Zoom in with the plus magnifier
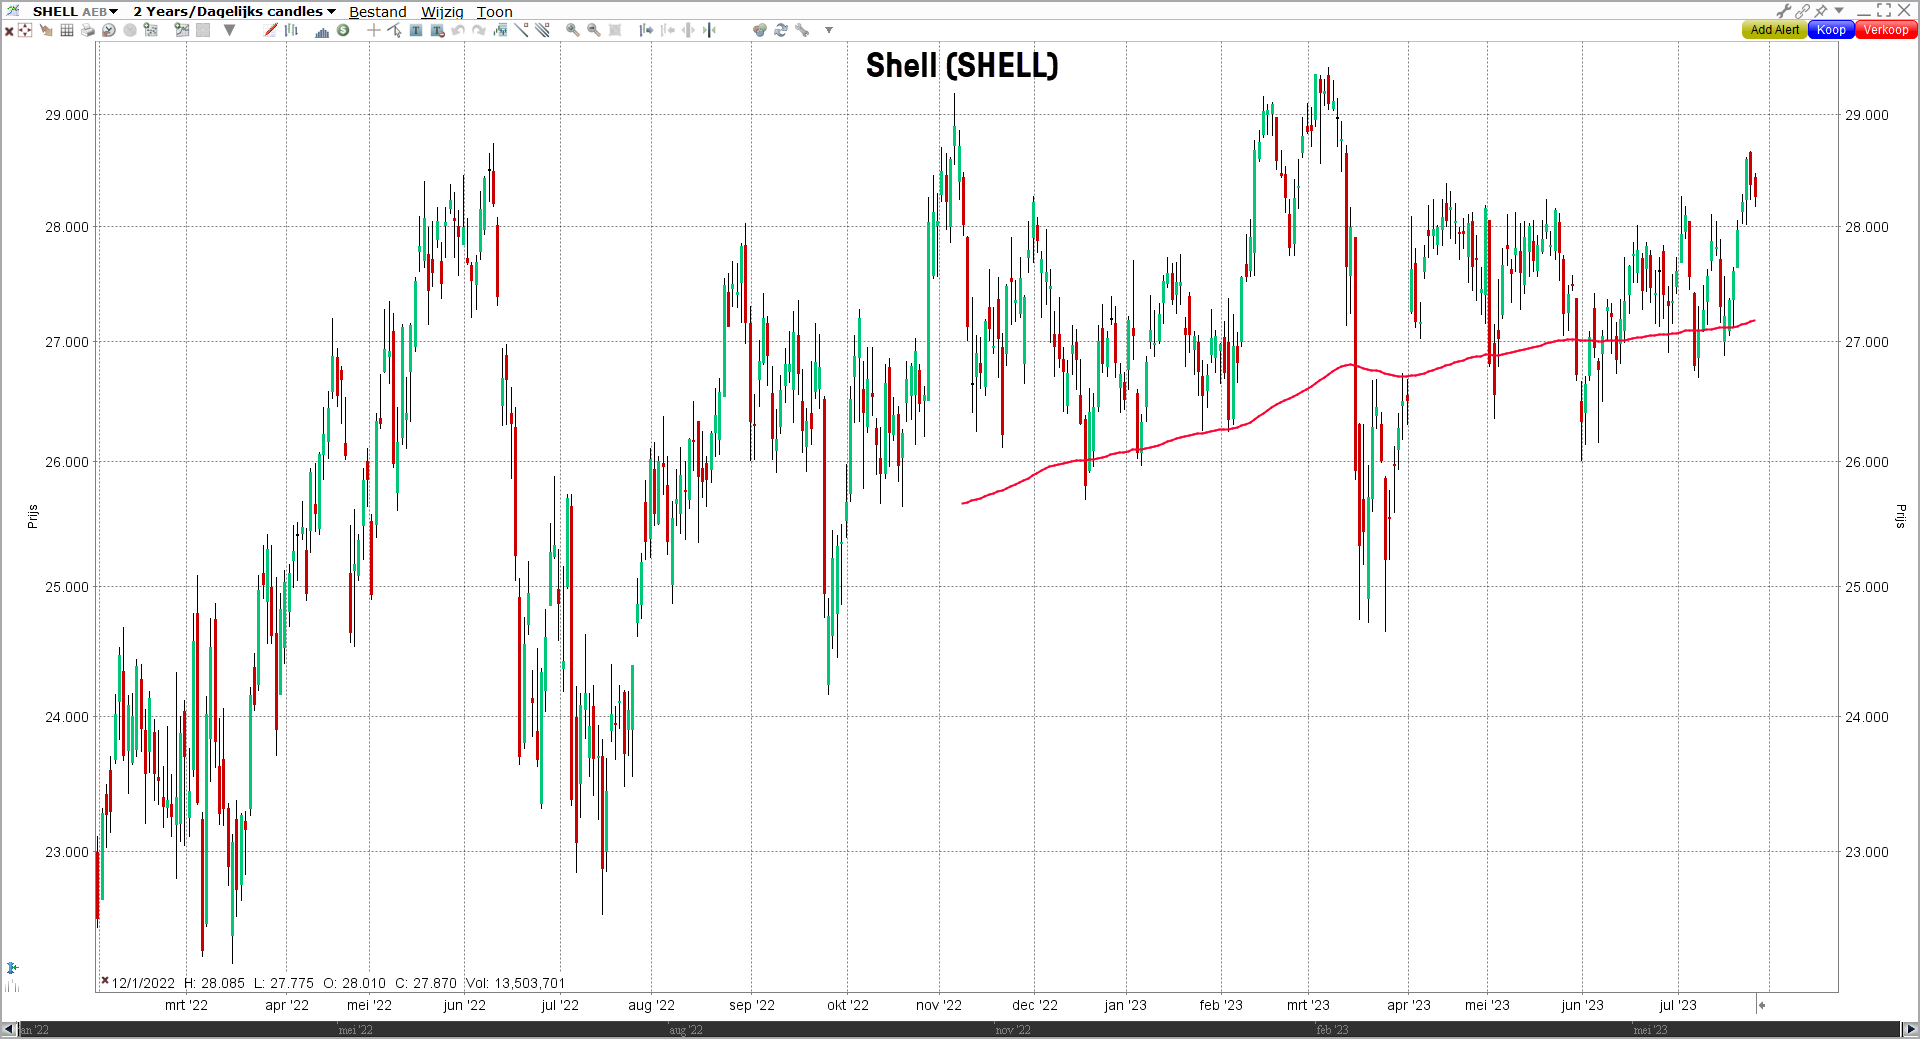This screenshot has width=1920, height=1039. pyautogui.click(x=572, y=30)
